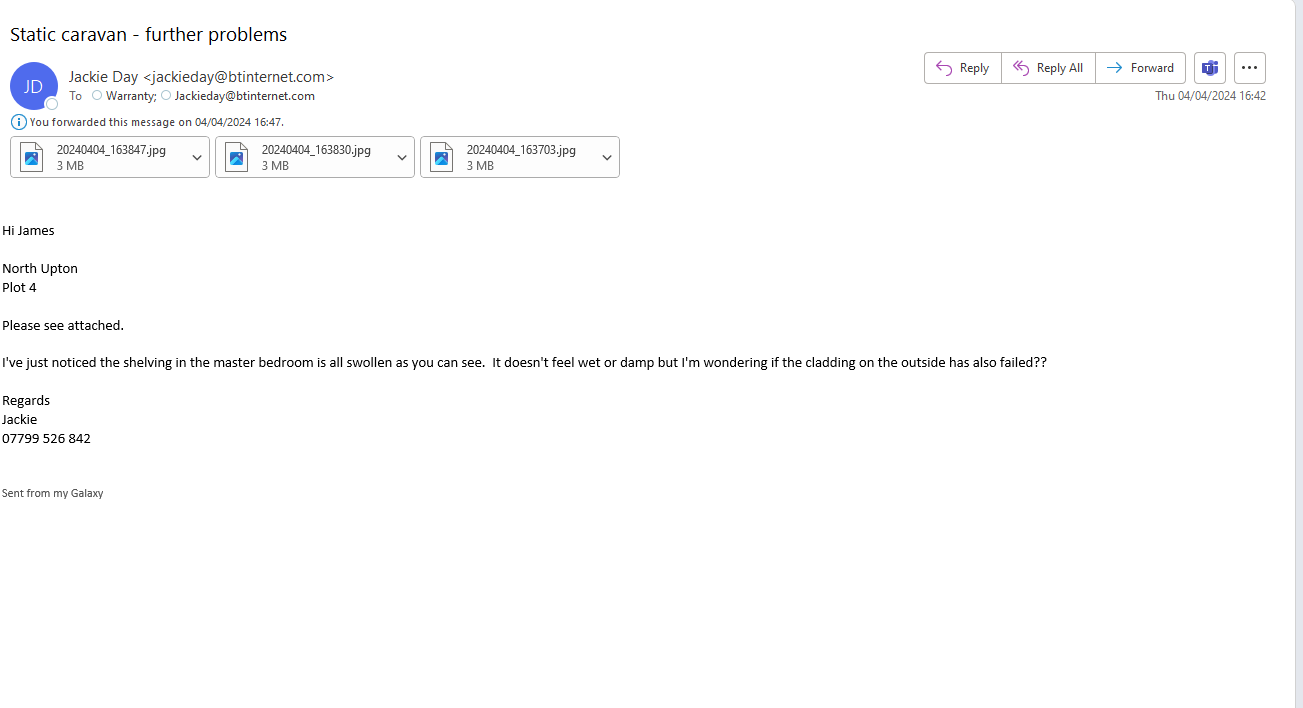Image resolution: width=1303 pixels, height=708 pixels.
Task: Click the Jackieday@btinternet.com recipient presence circle
Action: (166, 96)
